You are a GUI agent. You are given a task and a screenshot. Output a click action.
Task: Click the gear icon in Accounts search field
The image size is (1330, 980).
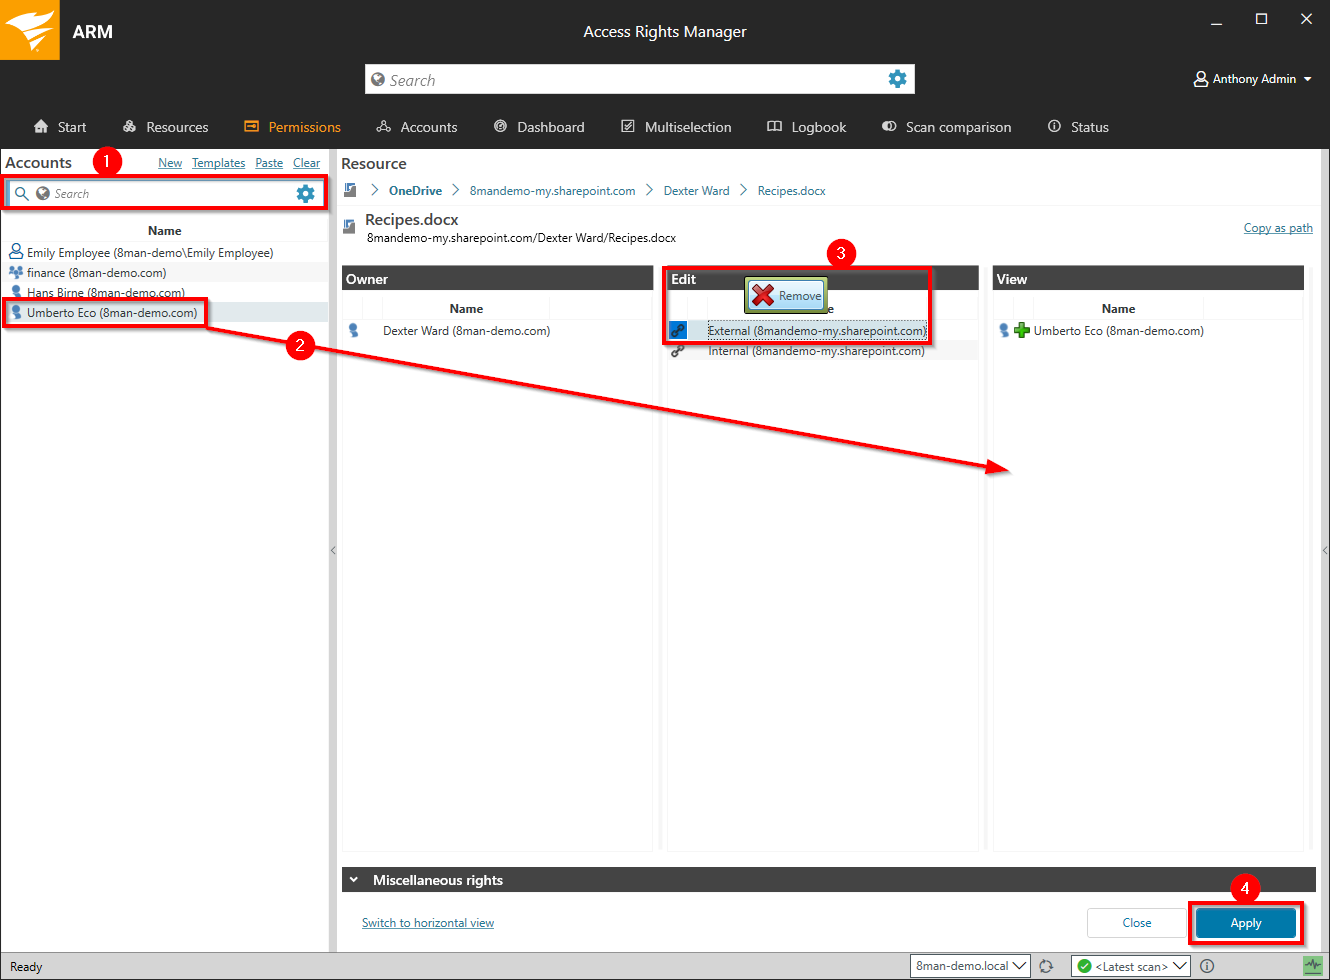click(x=305, y=193)
